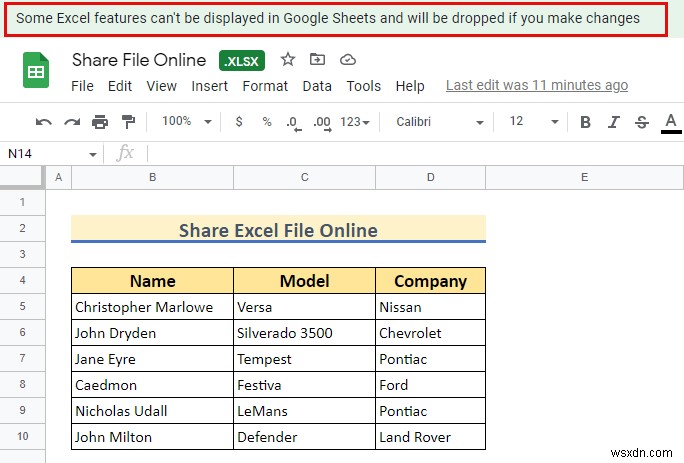
Task: Select column B header
Action: click(152, 177)
